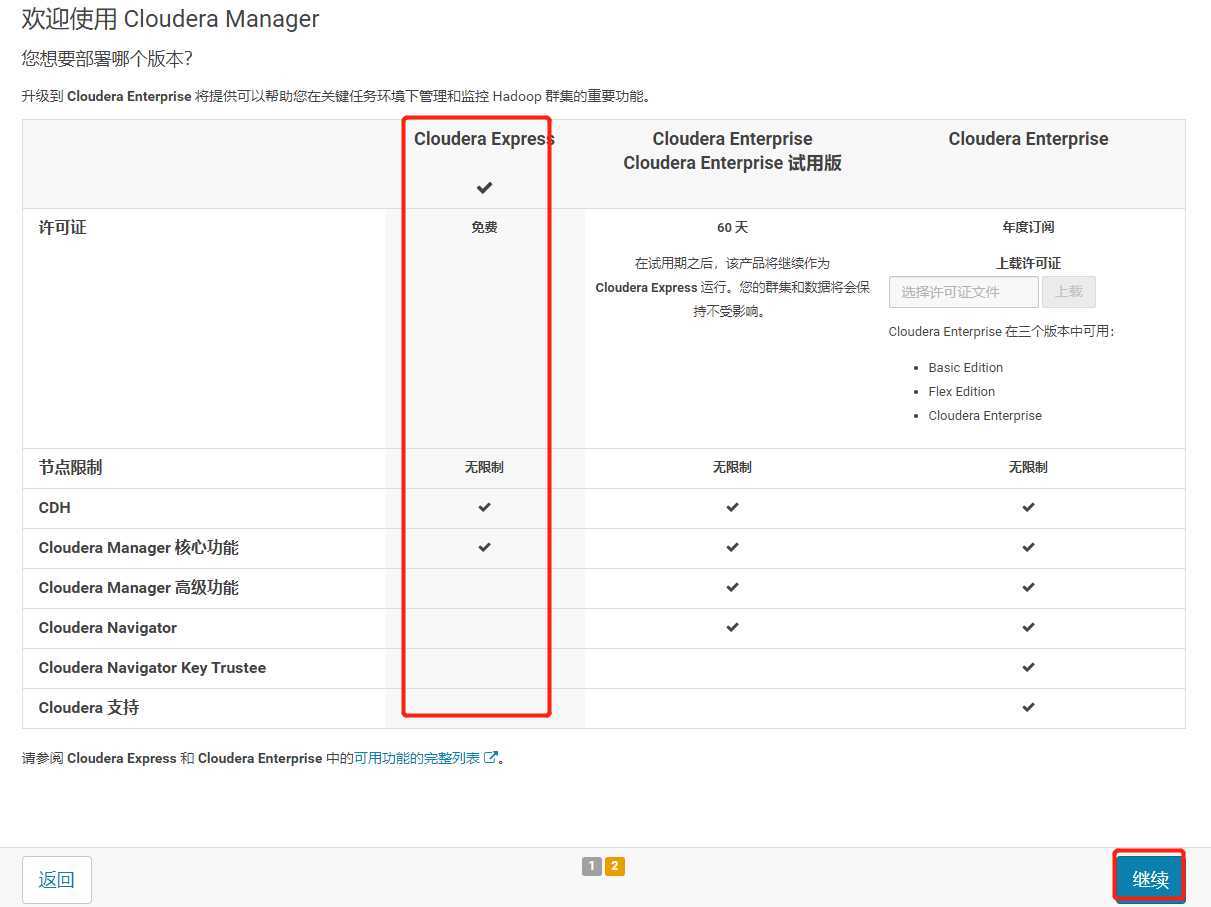This screenshot has width=1211, height=907.
Task: Click the 高级功能 checkmark in the 试用版 column
Action: 732,587
